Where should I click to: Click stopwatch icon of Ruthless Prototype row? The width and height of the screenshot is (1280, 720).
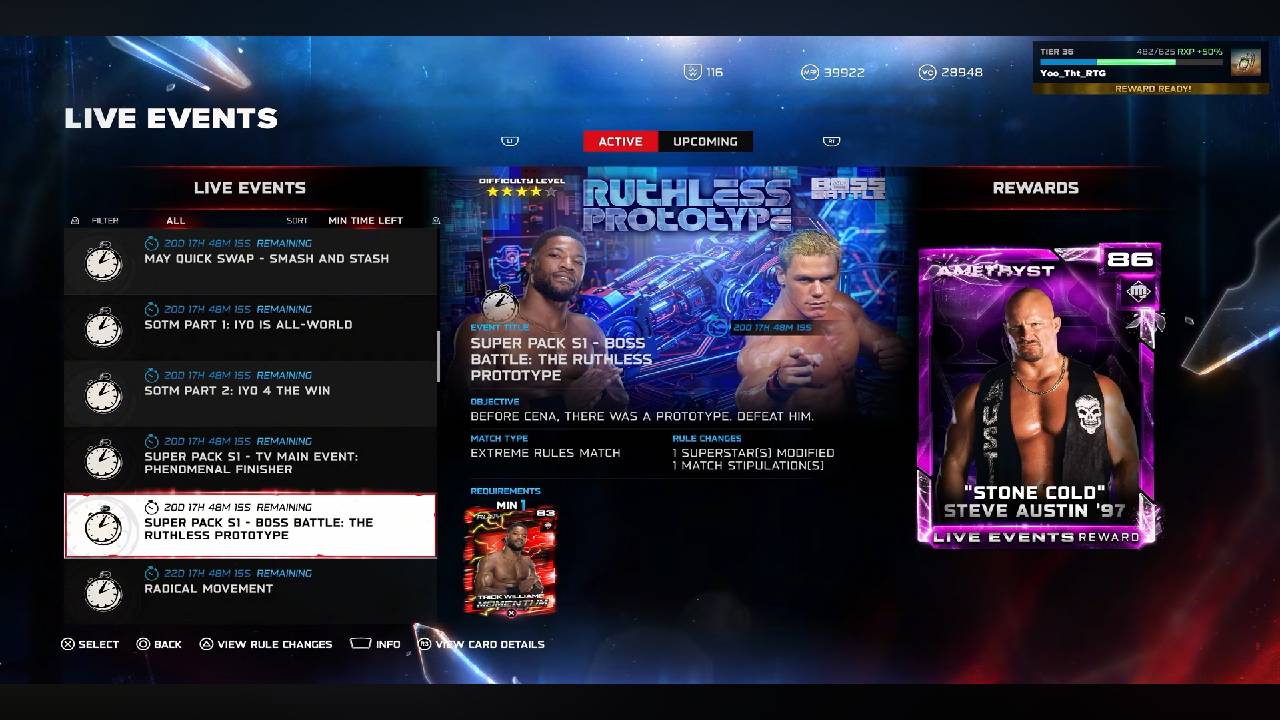103,525
